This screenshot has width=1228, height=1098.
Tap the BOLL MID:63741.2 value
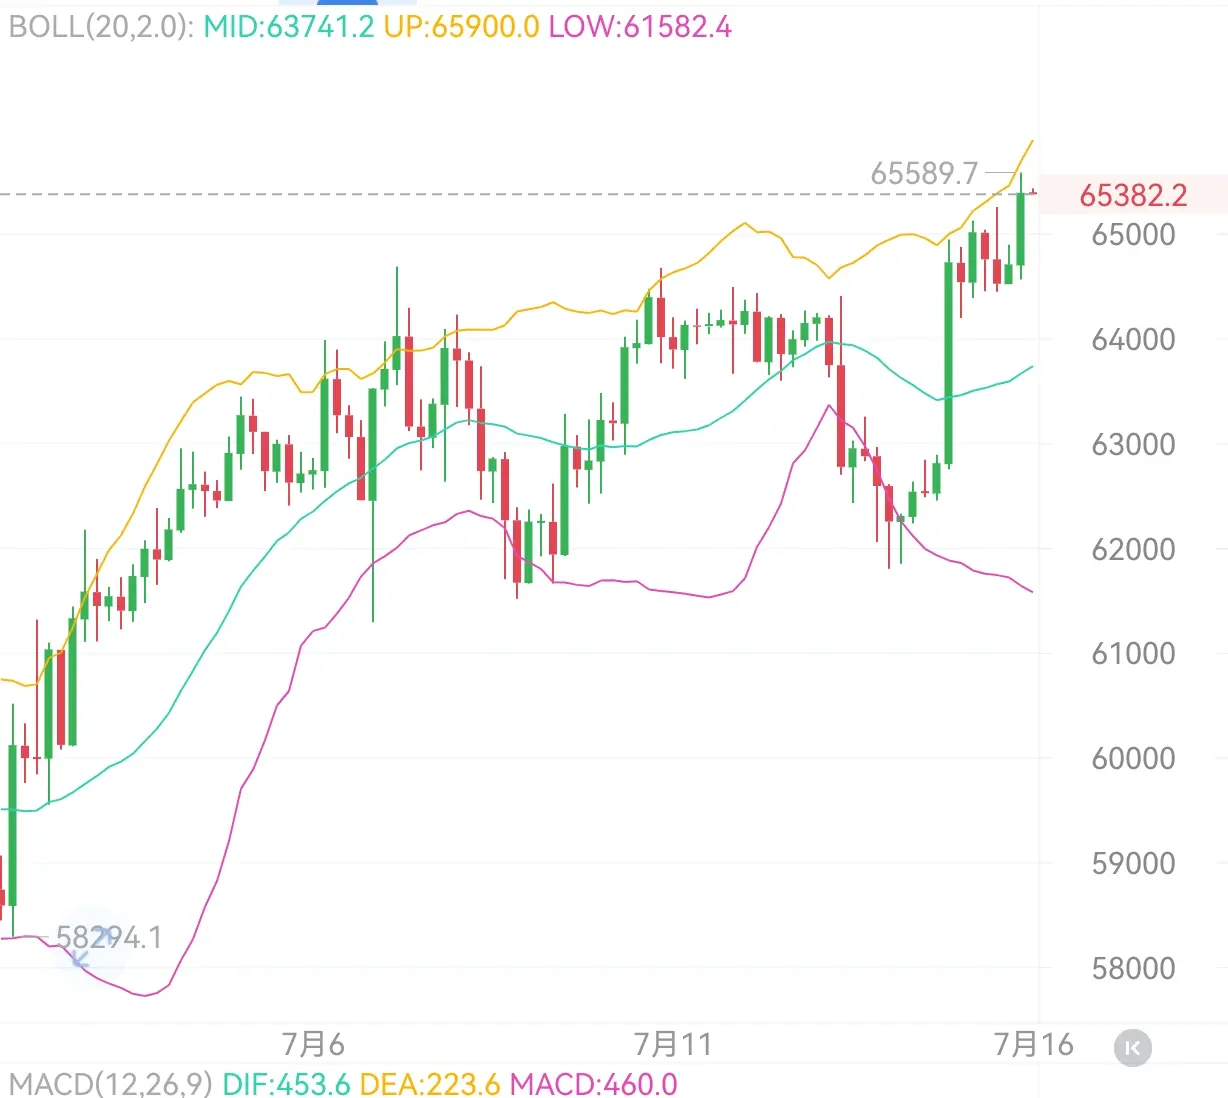(x=289, y=26)
